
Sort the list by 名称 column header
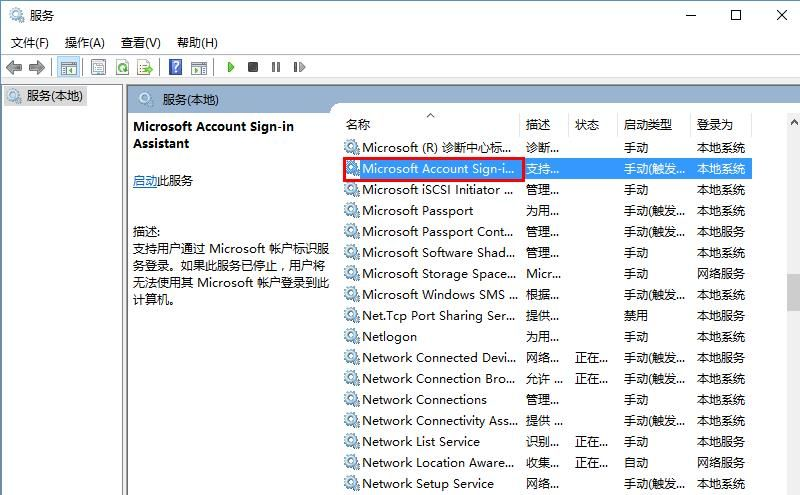pos(358,125)
